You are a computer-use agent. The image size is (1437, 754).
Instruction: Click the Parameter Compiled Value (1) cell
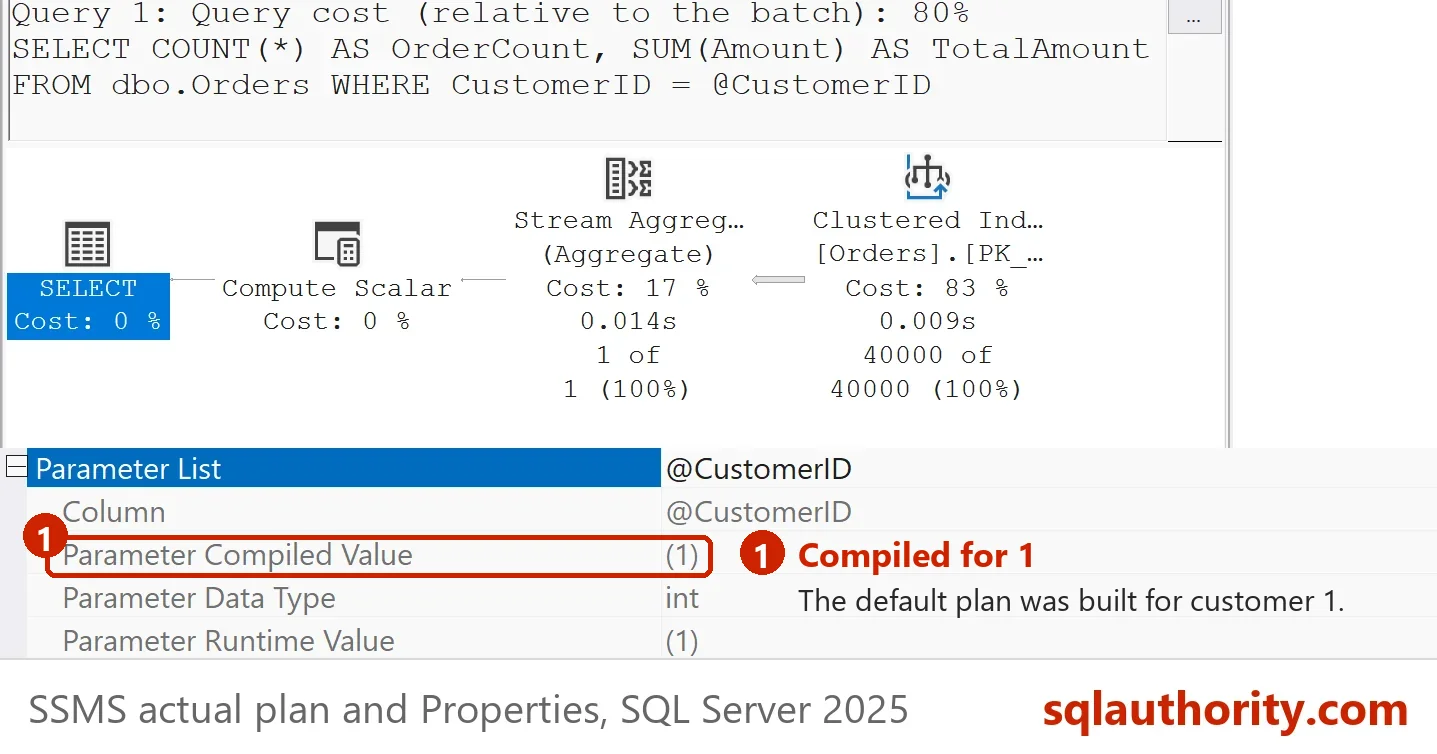(x=682, y=555)
